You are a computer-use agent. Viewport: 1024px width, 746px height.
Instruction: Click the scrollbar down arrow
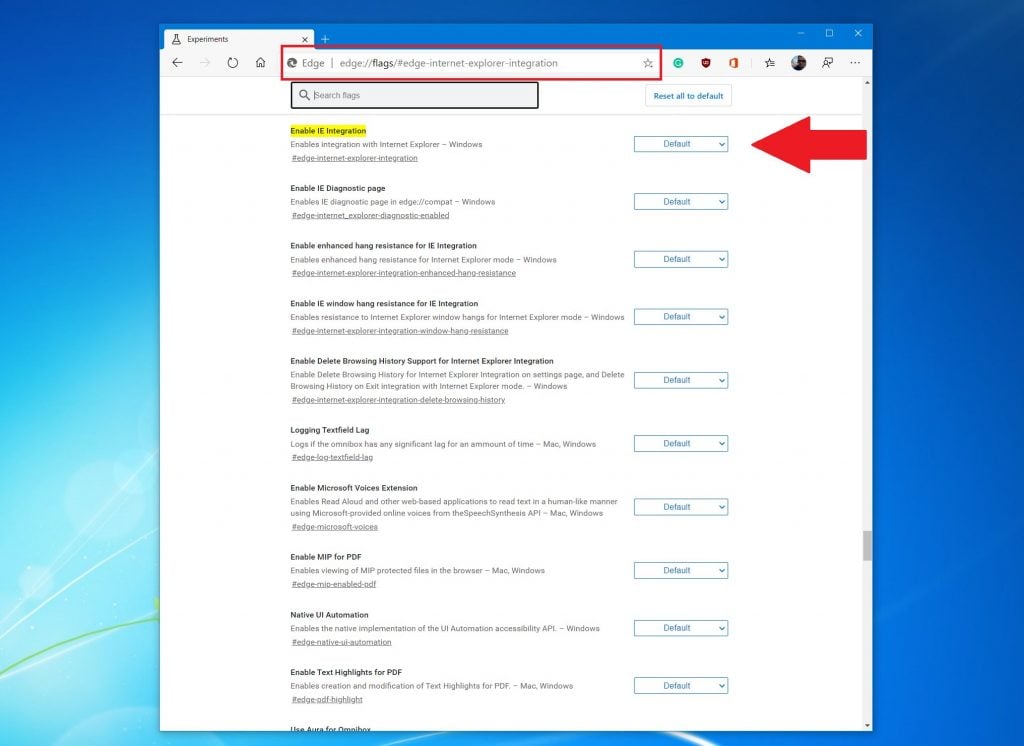click(x=867, y=725)
